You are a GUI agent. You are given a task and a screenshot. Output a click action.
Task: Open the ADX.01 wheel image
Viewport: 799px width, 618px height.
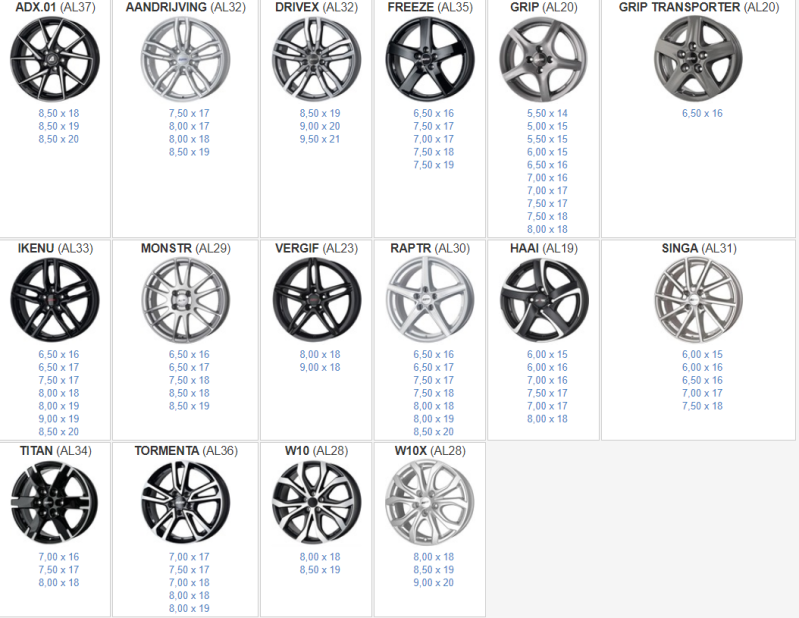click(x=55, y=59)
